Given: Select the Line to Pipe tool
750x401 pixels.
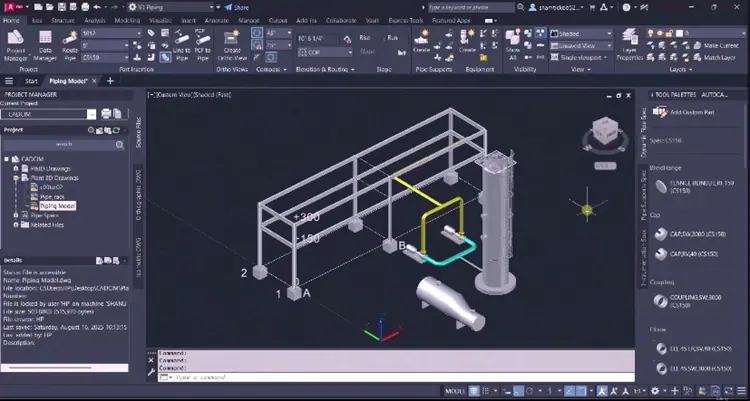Looking at the screenshot, I should pyautogui.click(x=181, y=46).
